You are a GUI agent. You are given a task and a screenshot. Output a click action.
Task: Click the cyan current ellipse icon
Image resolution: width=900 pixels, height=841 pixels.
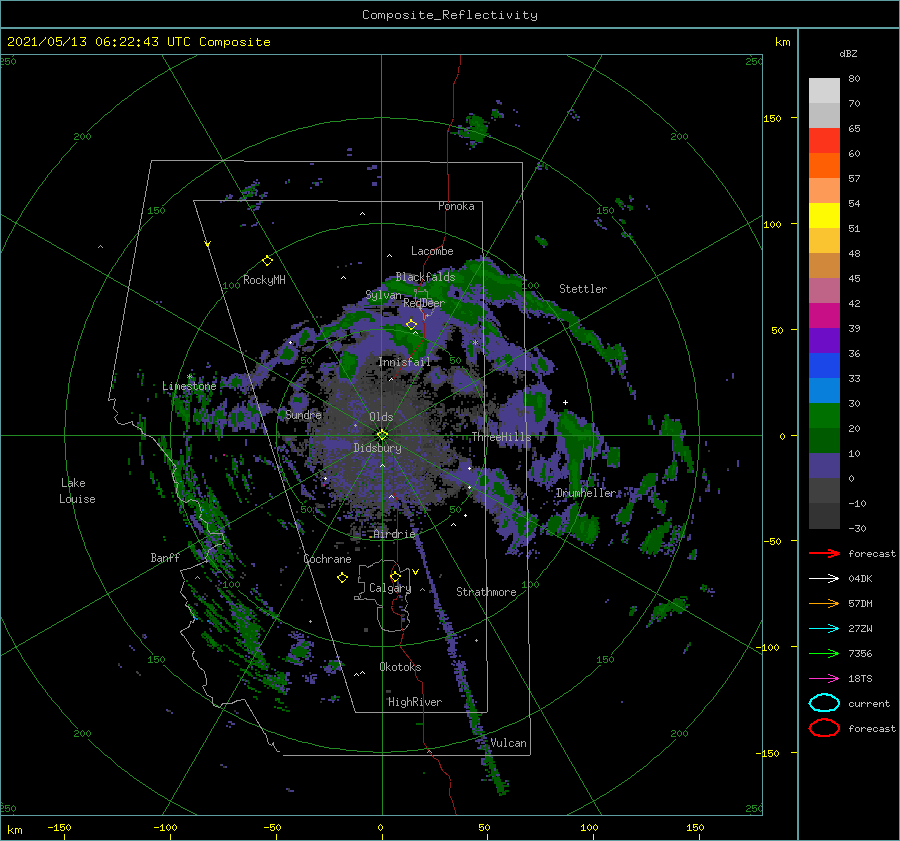[824, 703]
